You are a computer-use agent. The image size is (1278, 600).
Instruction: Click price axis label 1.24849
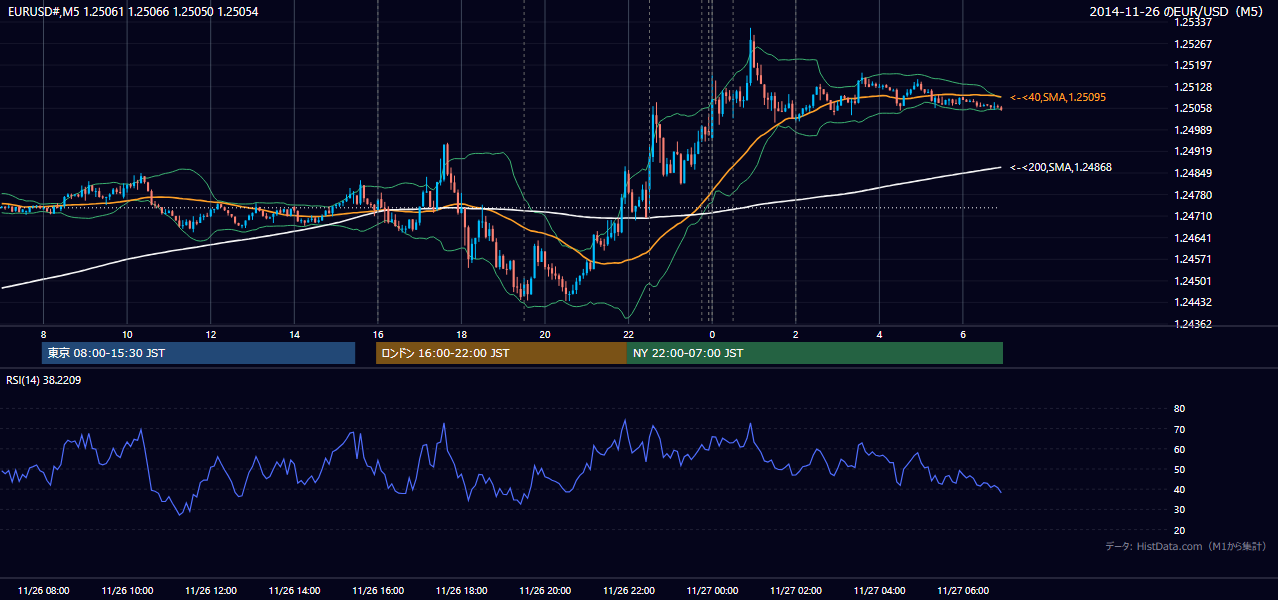coord(1193,173)
